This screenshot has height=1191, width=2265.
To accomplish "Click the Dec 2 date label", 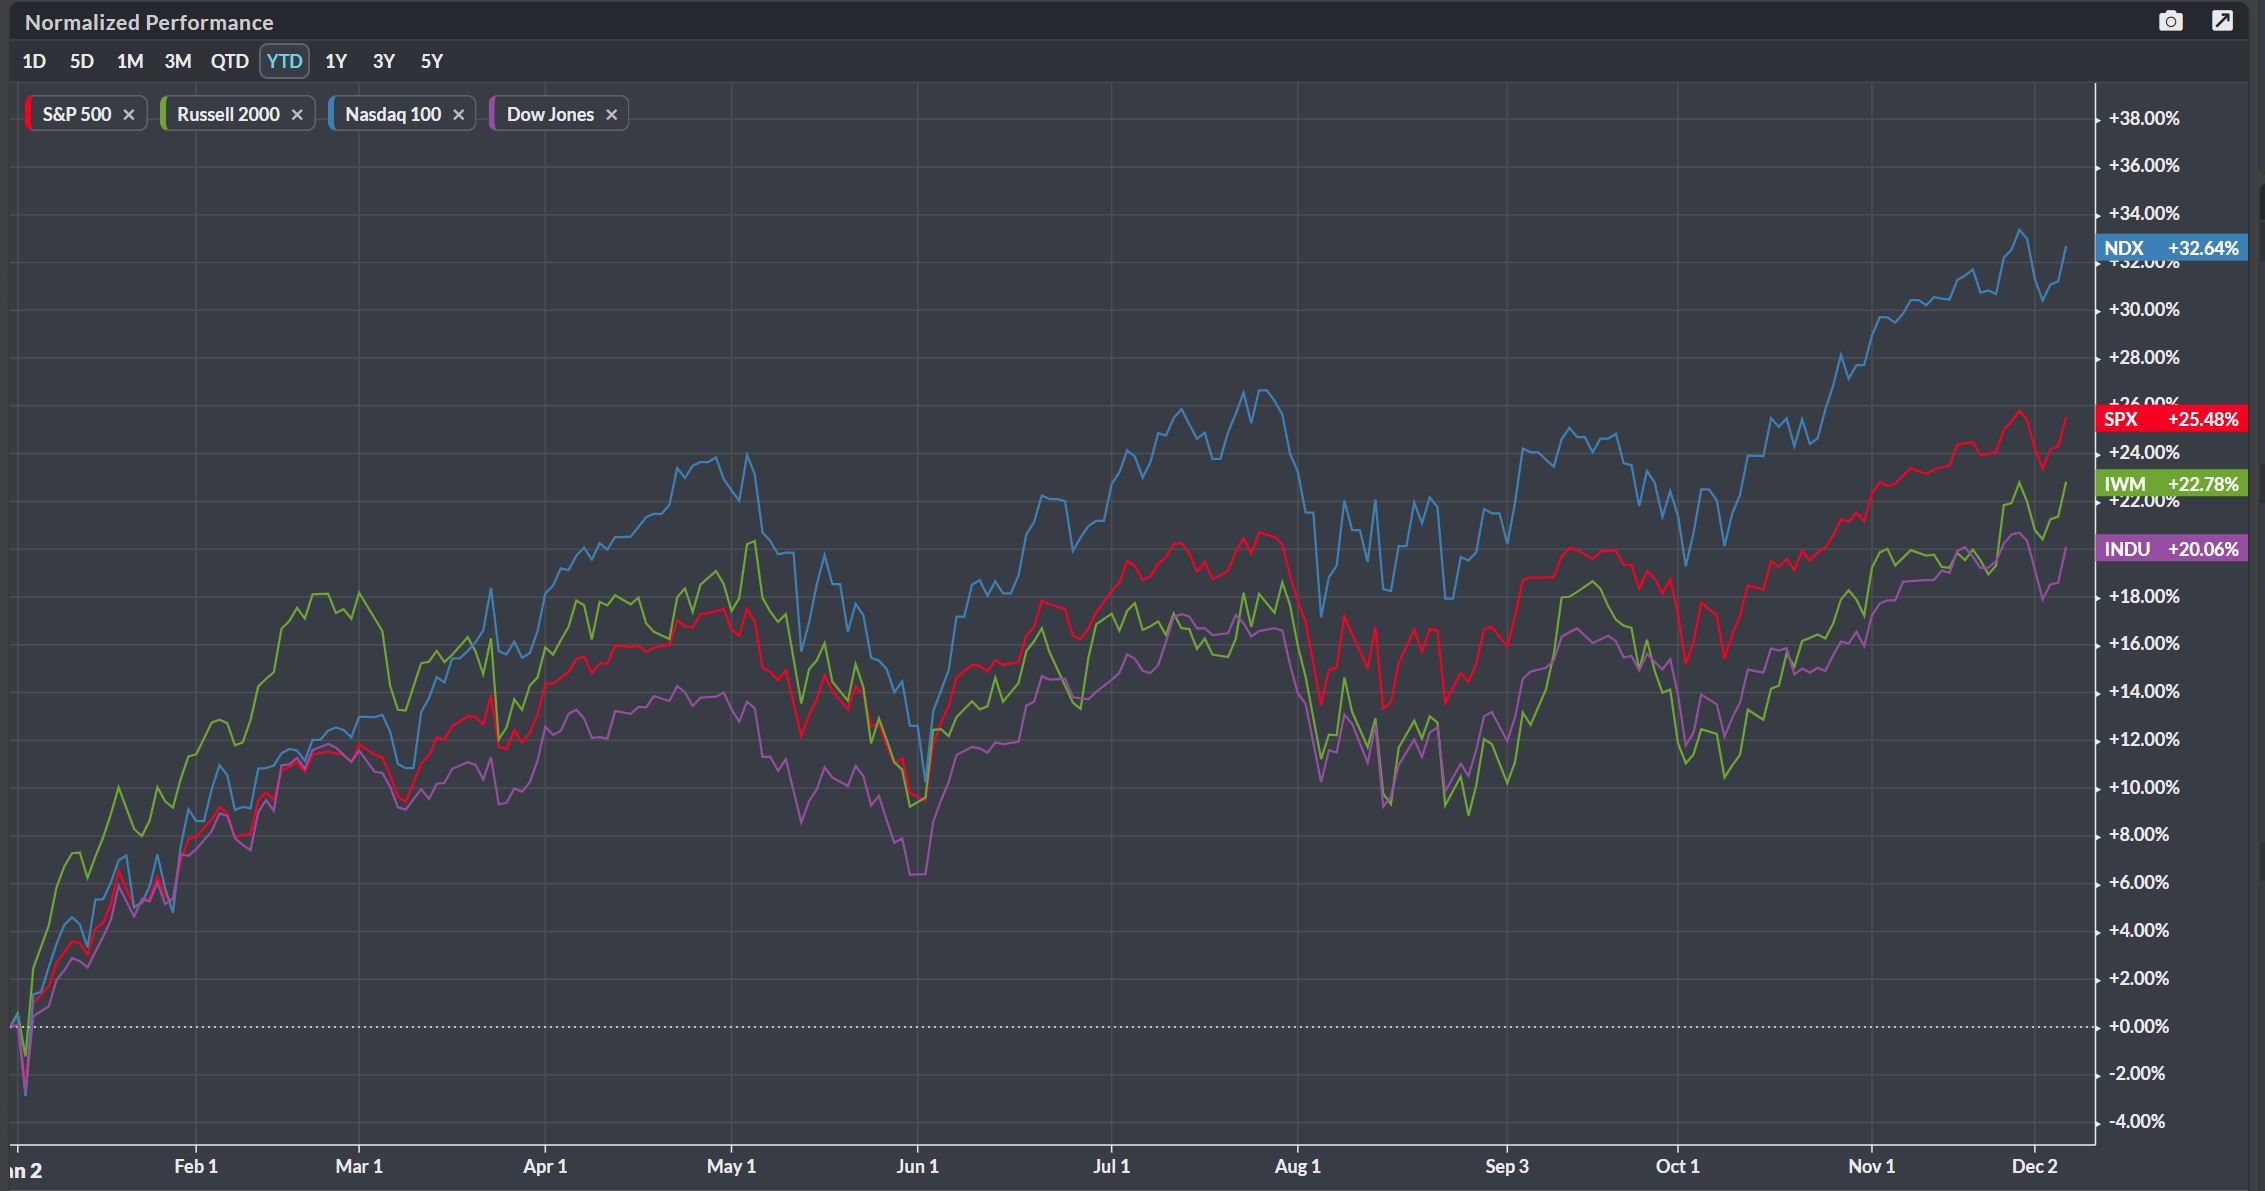I will click(x=2035, y=1166).
